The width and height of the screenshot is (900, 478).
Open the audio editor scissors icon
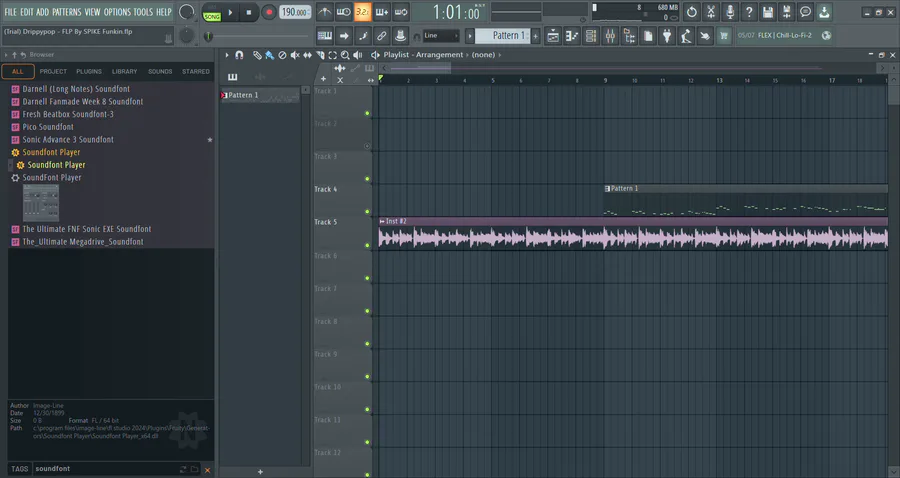coord(711,11)
